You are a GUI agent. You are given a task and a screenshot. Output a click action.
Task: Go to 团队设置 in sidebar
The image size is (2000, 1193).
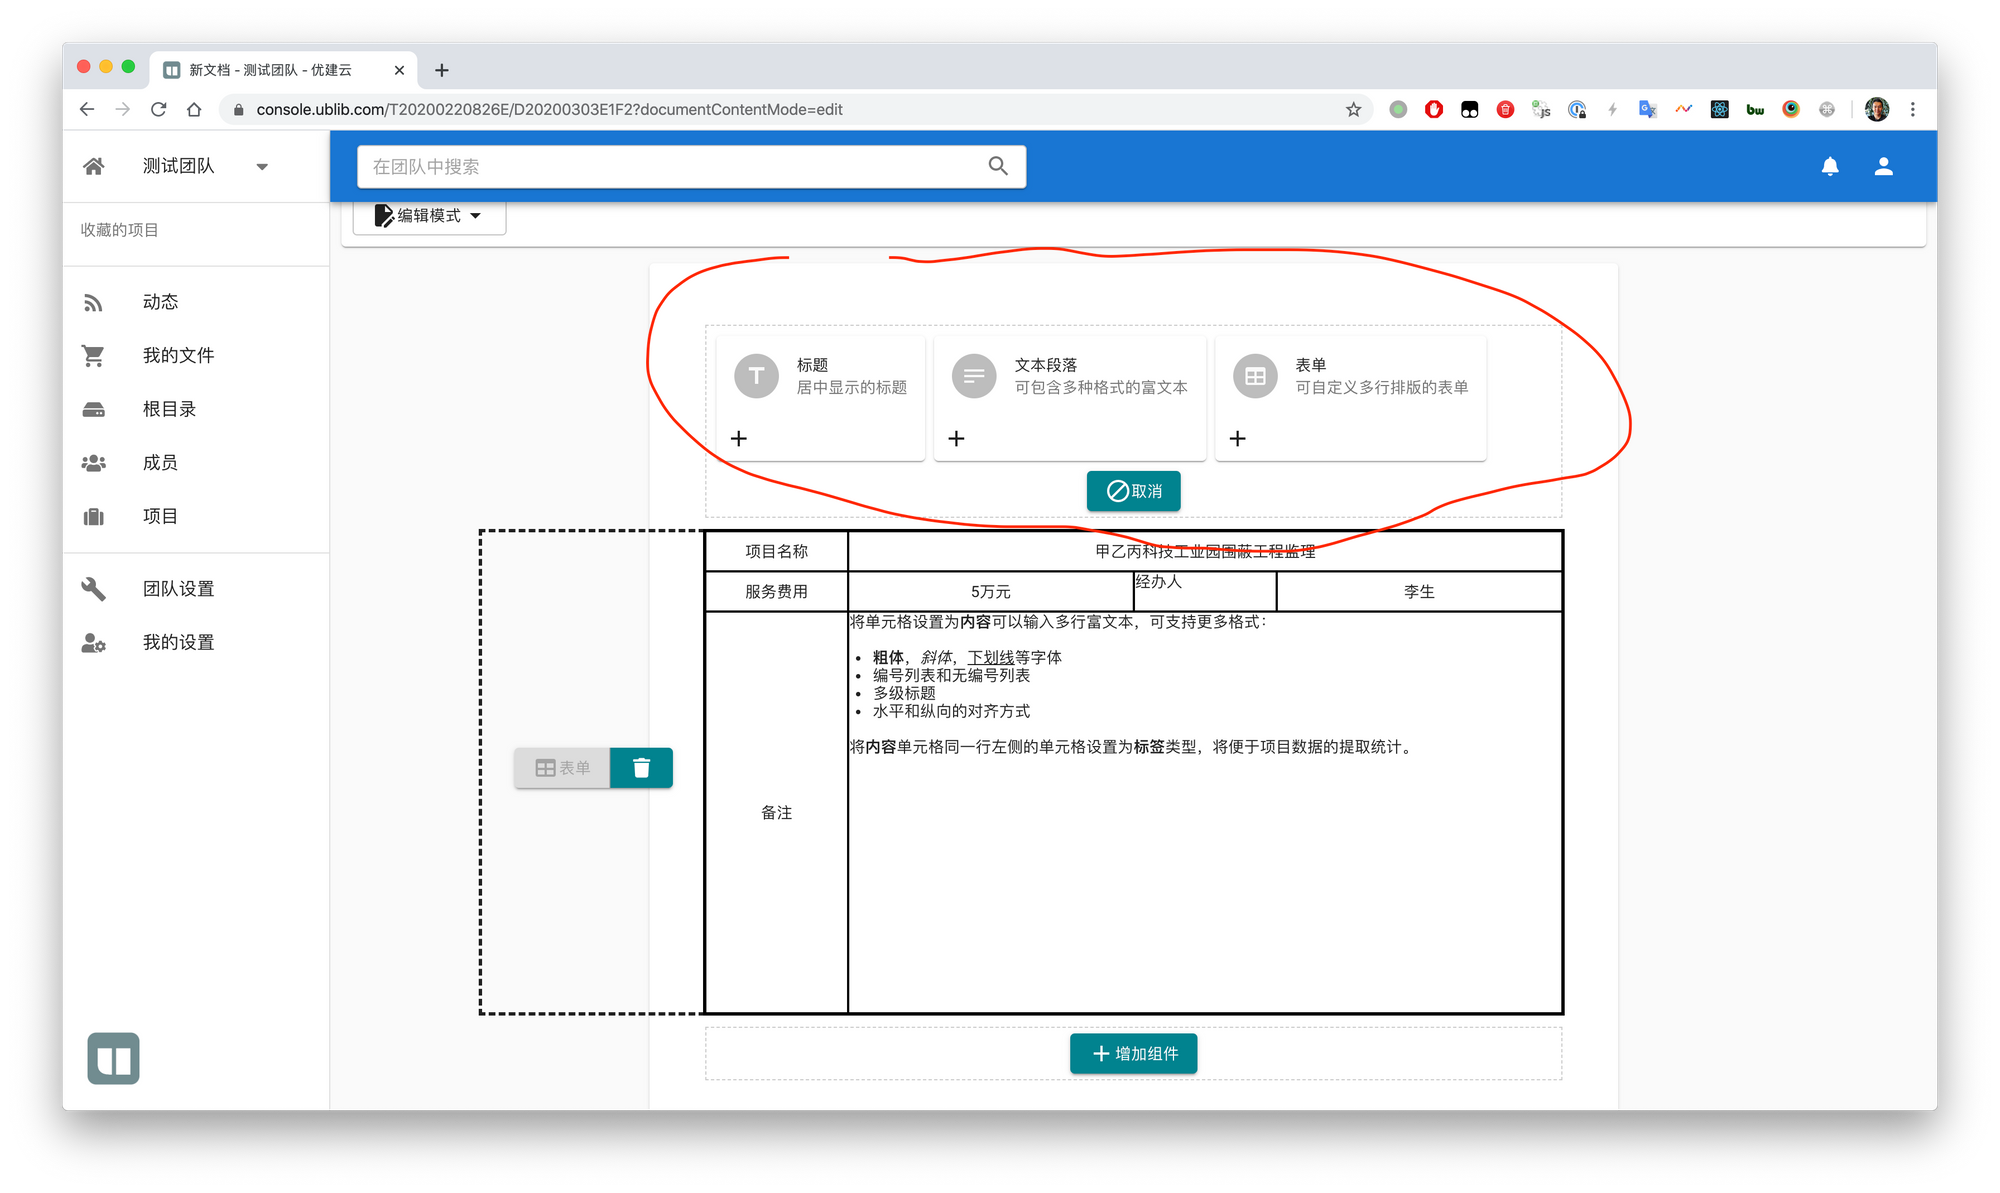pos(178,589)
